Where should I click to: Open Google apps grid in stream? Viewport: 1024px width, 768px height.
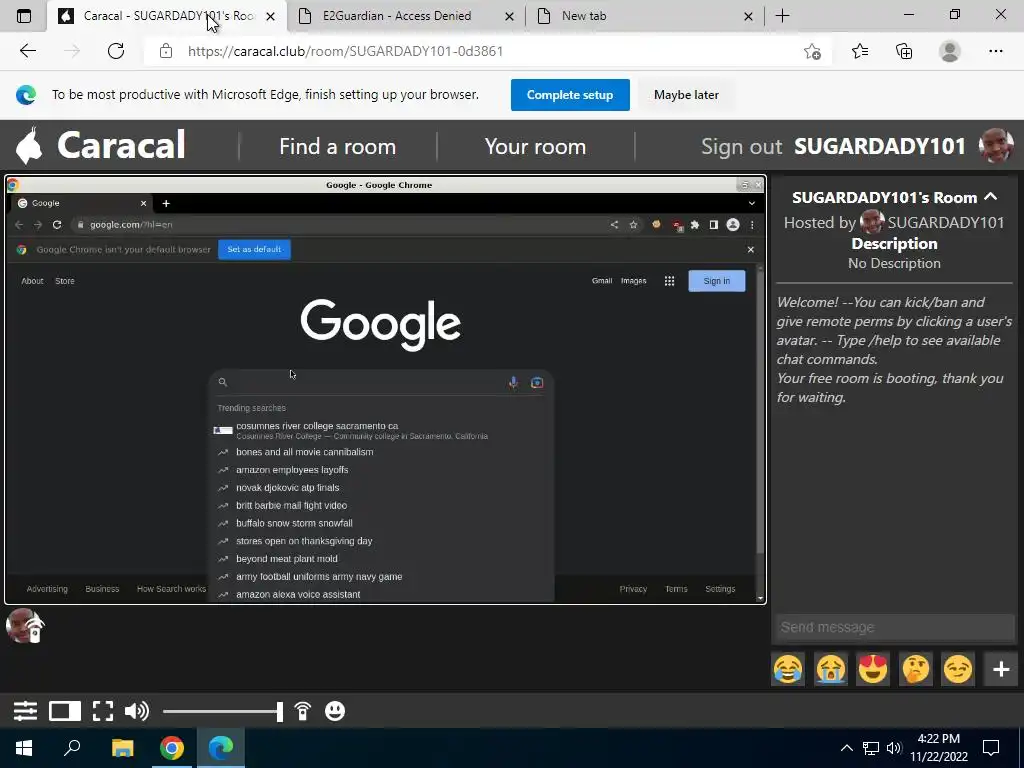click(x=669, y=281)
